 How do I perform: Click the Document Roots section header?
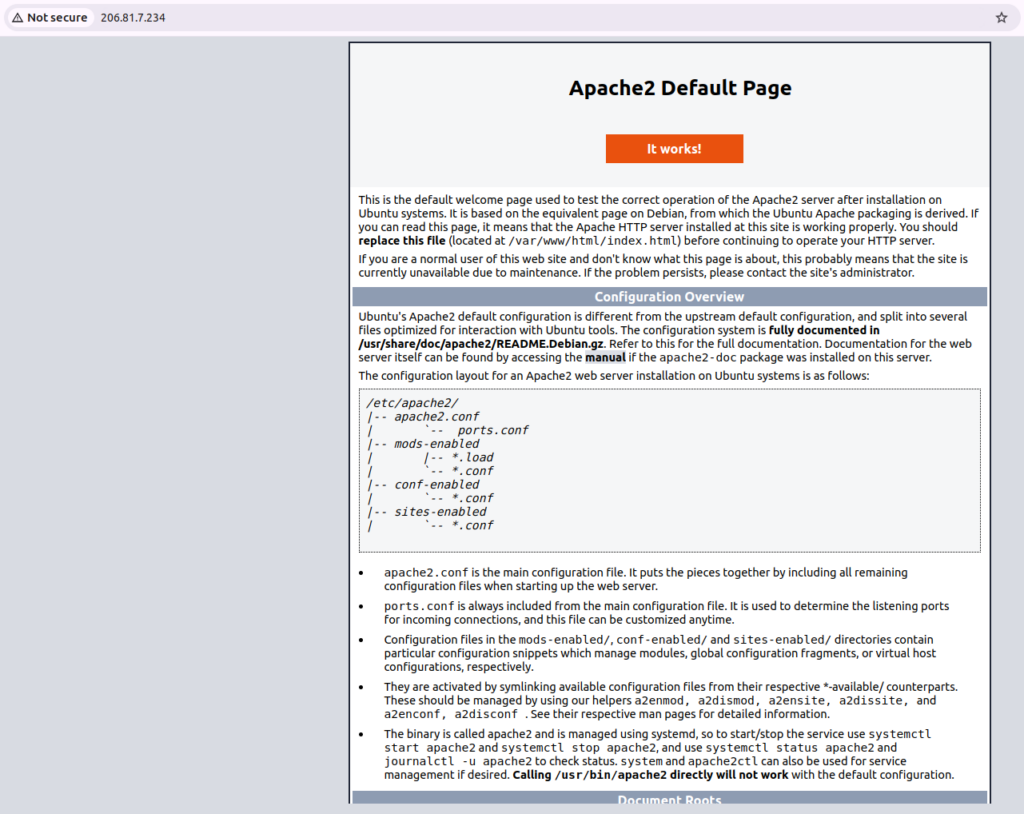coord(669,798)
